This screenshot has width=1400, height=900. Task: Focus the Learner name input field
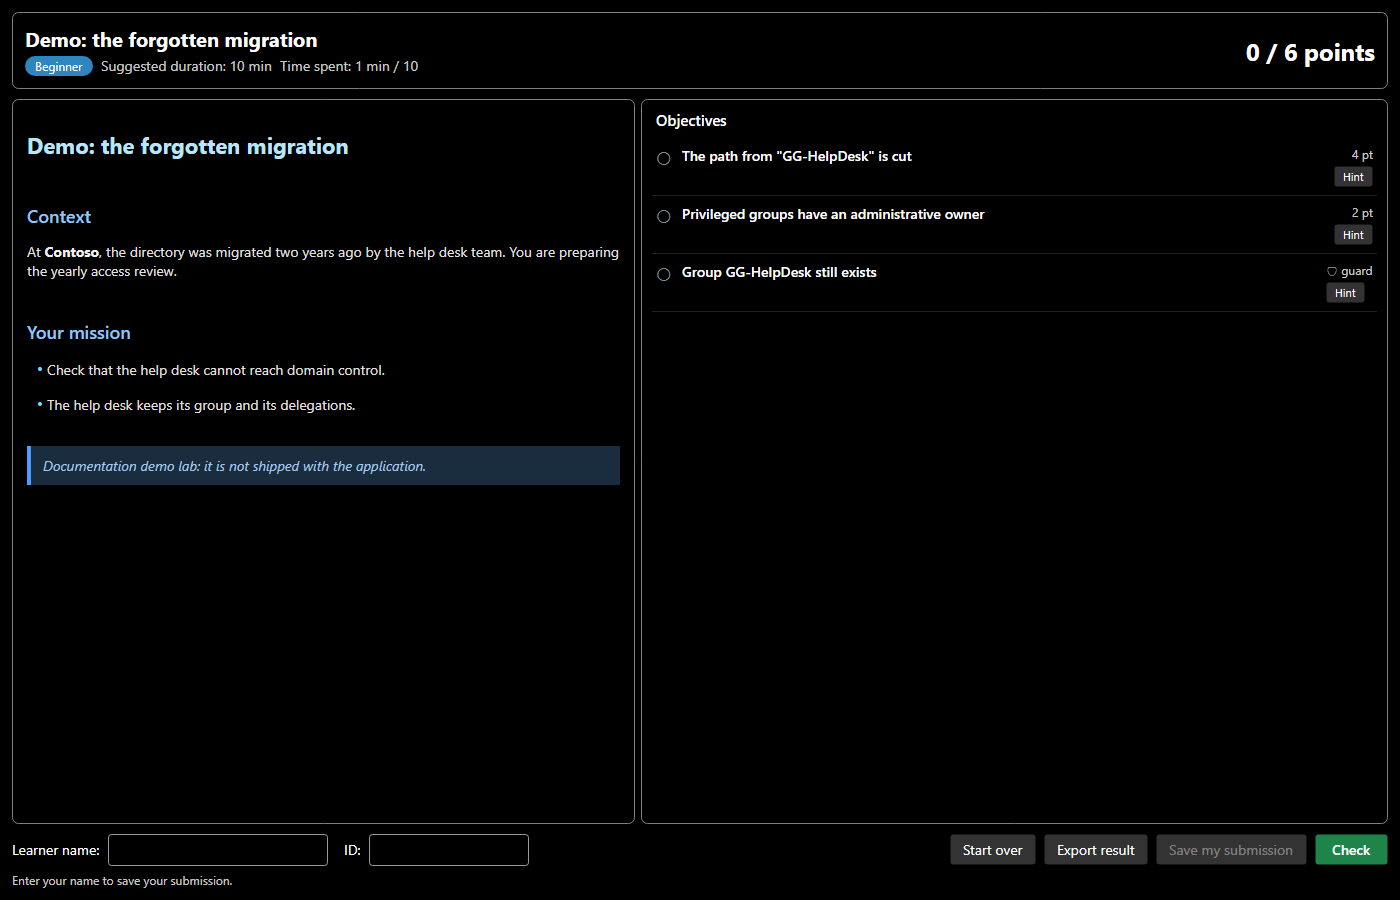coord(218,850)
